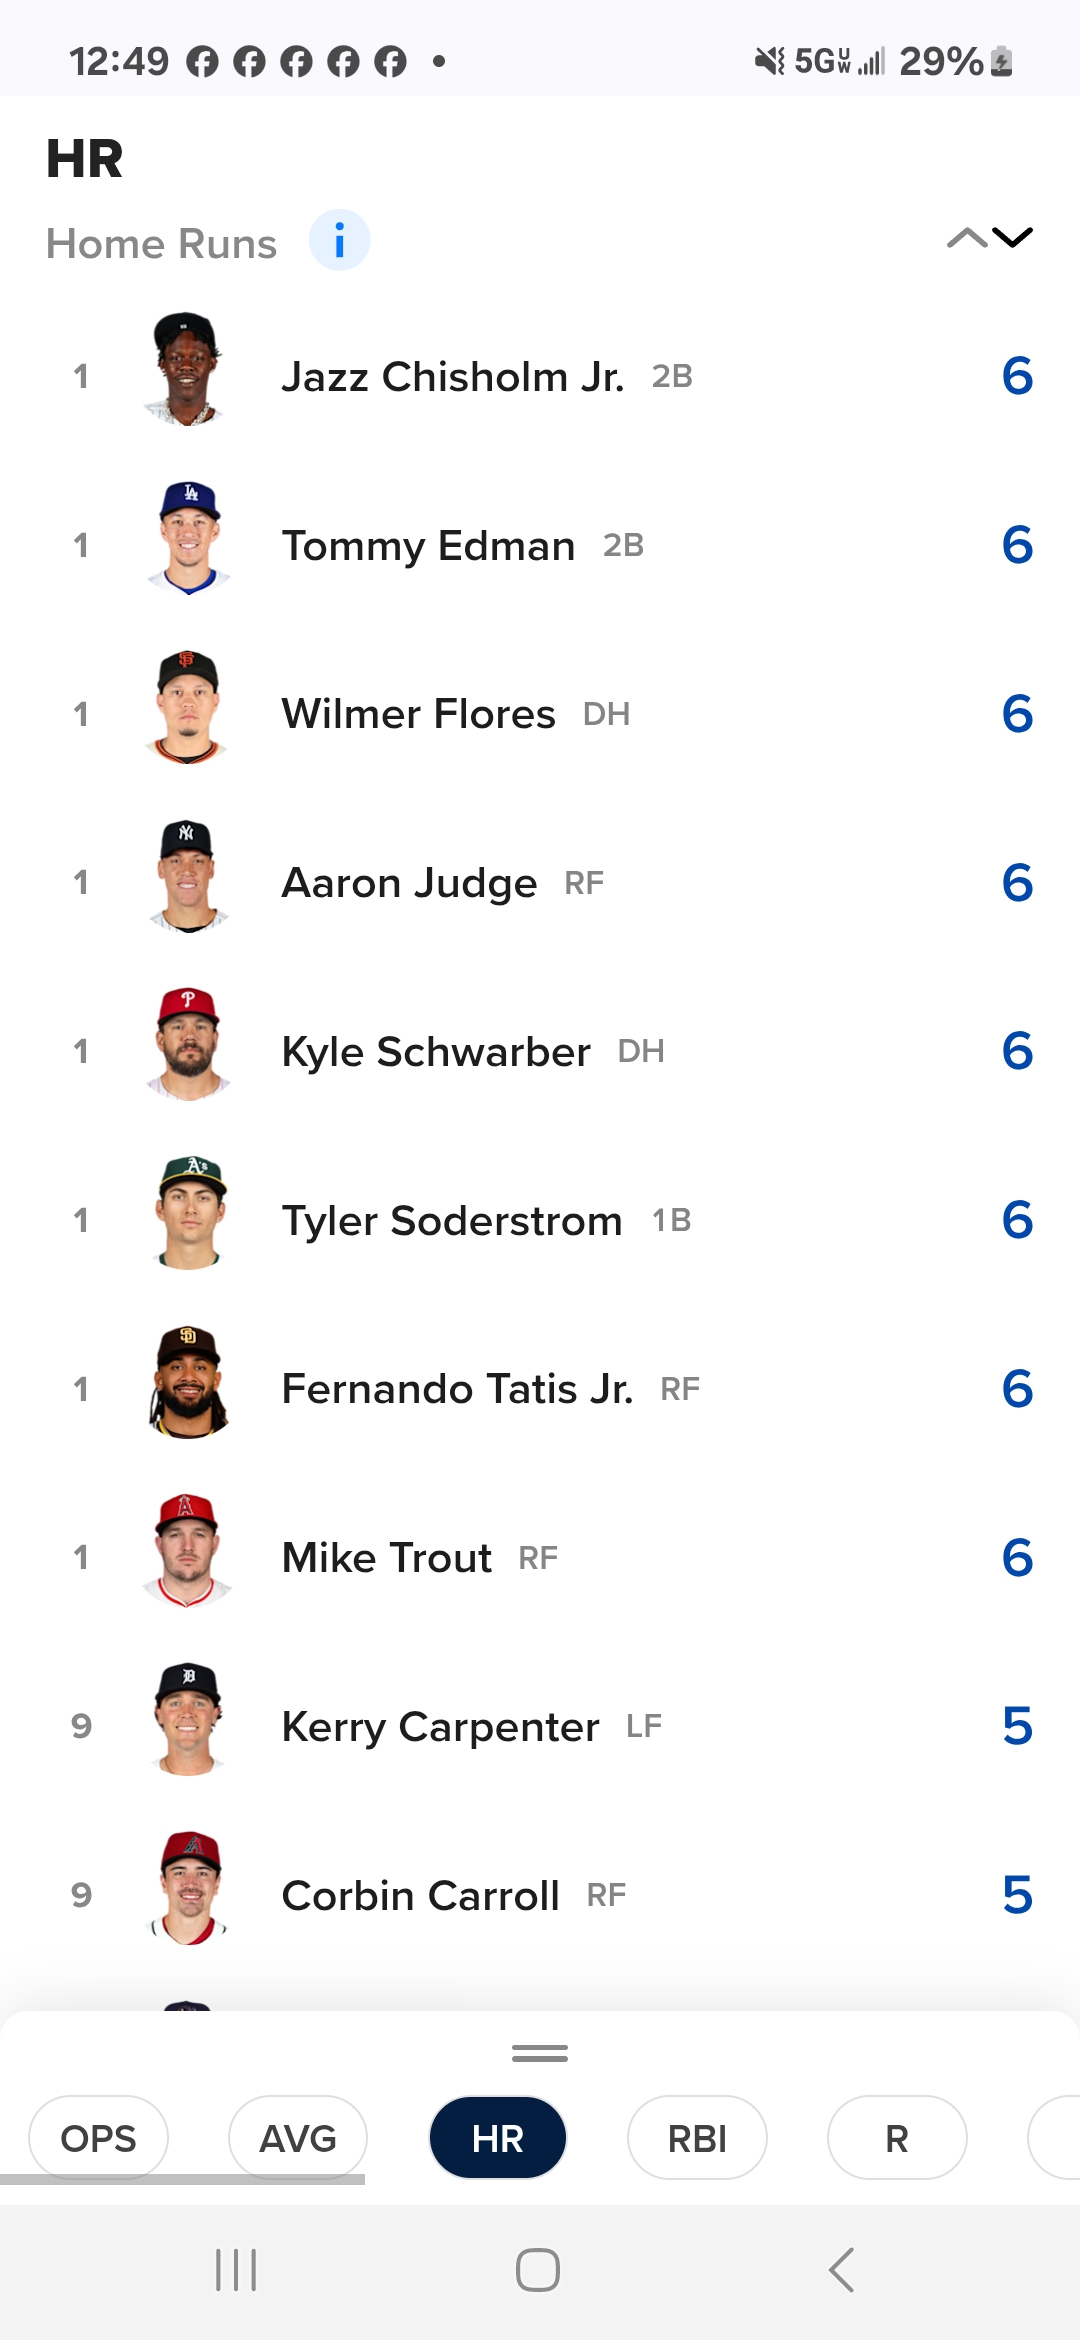Sort descending with the down chevron
This screenshot has height=2340, width=1080.
click(x=1012, y=238)
